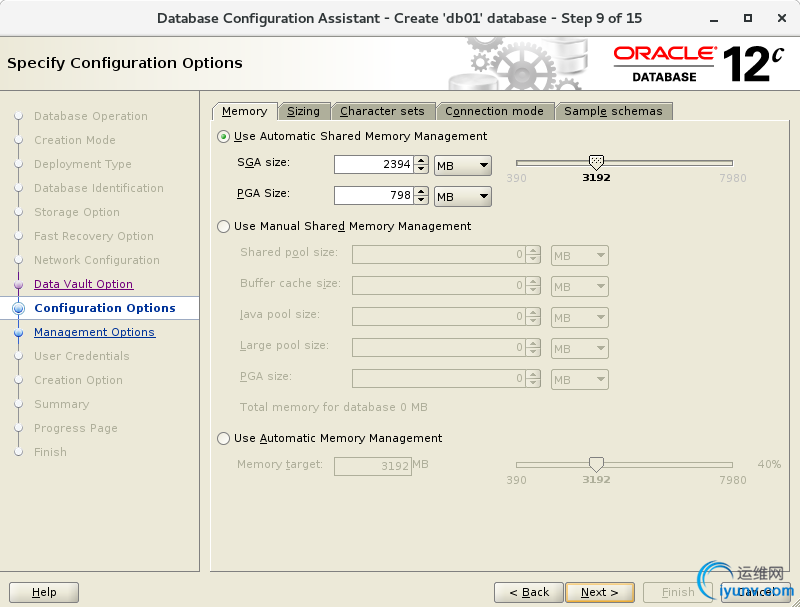Click Fast Recovery Option step in sidebar

pyautogui.click(x=93, y=236)
